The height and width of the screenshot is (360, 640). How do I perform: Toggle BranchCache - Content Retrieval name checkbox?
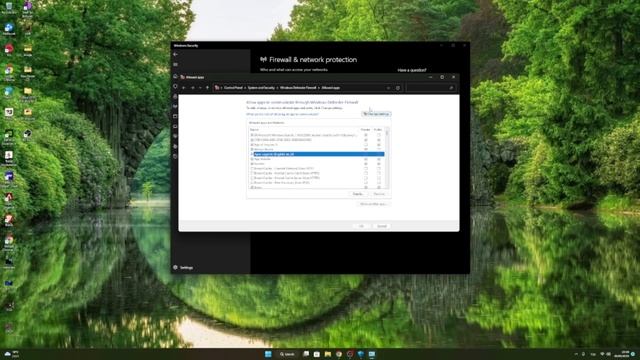(x=252, y=169)
